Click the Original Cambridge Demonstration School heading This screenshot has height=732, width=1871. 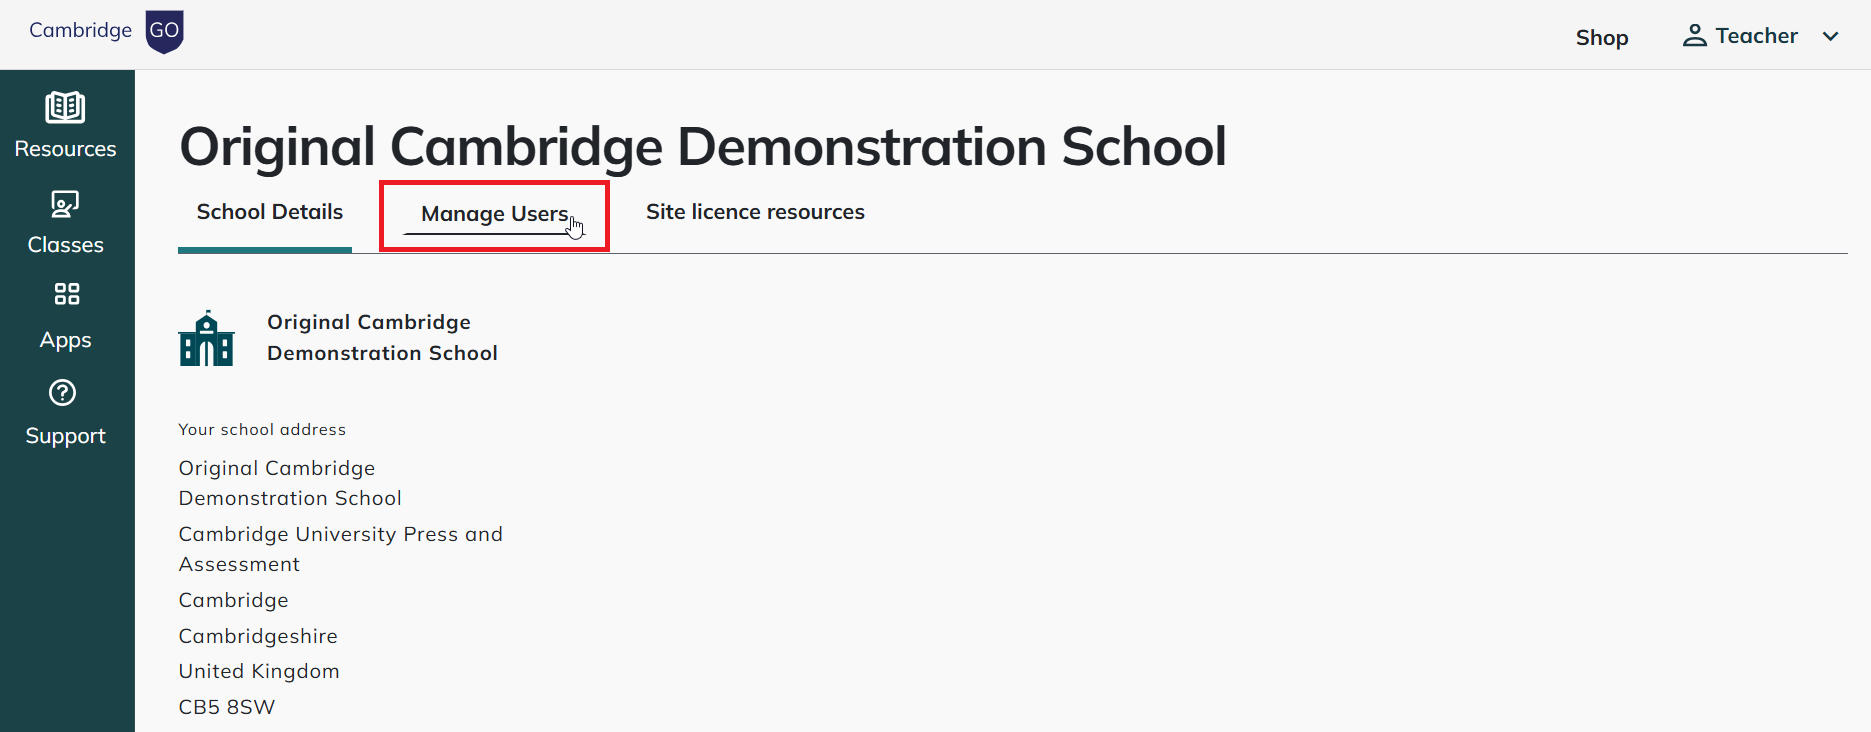click(x=703, y=147)
